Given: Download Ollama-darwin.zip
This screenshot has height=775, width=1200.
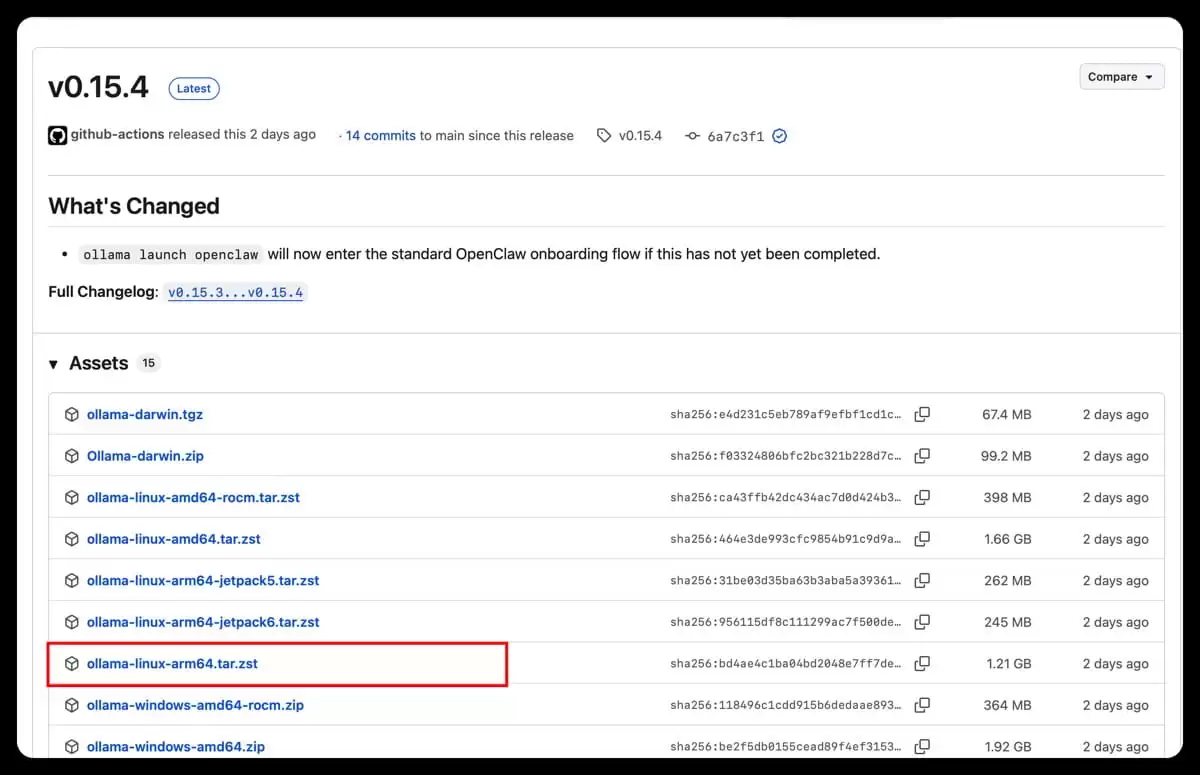Looking at the screenshot, I should 145,456.
